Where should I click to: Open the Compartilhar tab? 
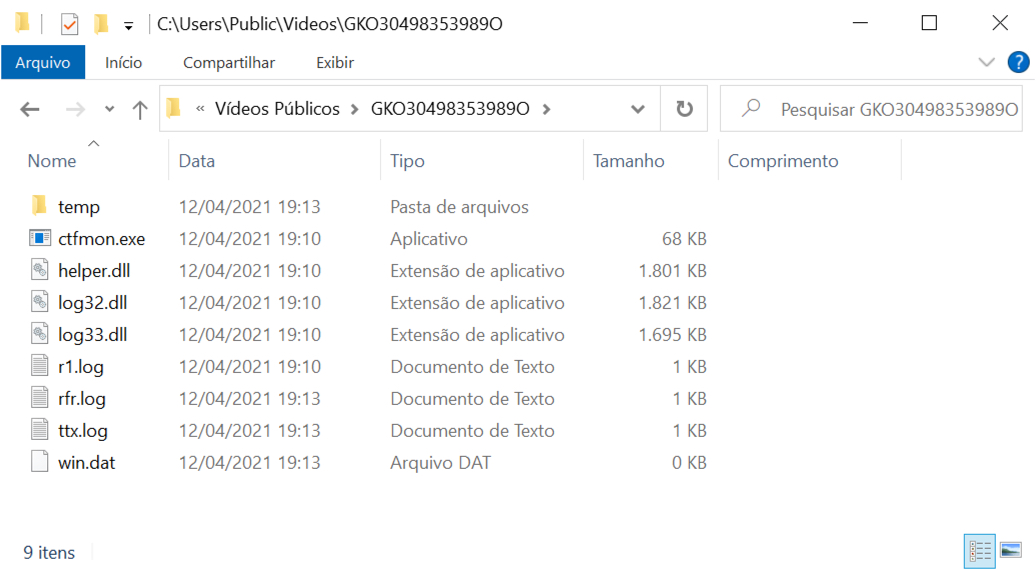[x=229, y=62]
